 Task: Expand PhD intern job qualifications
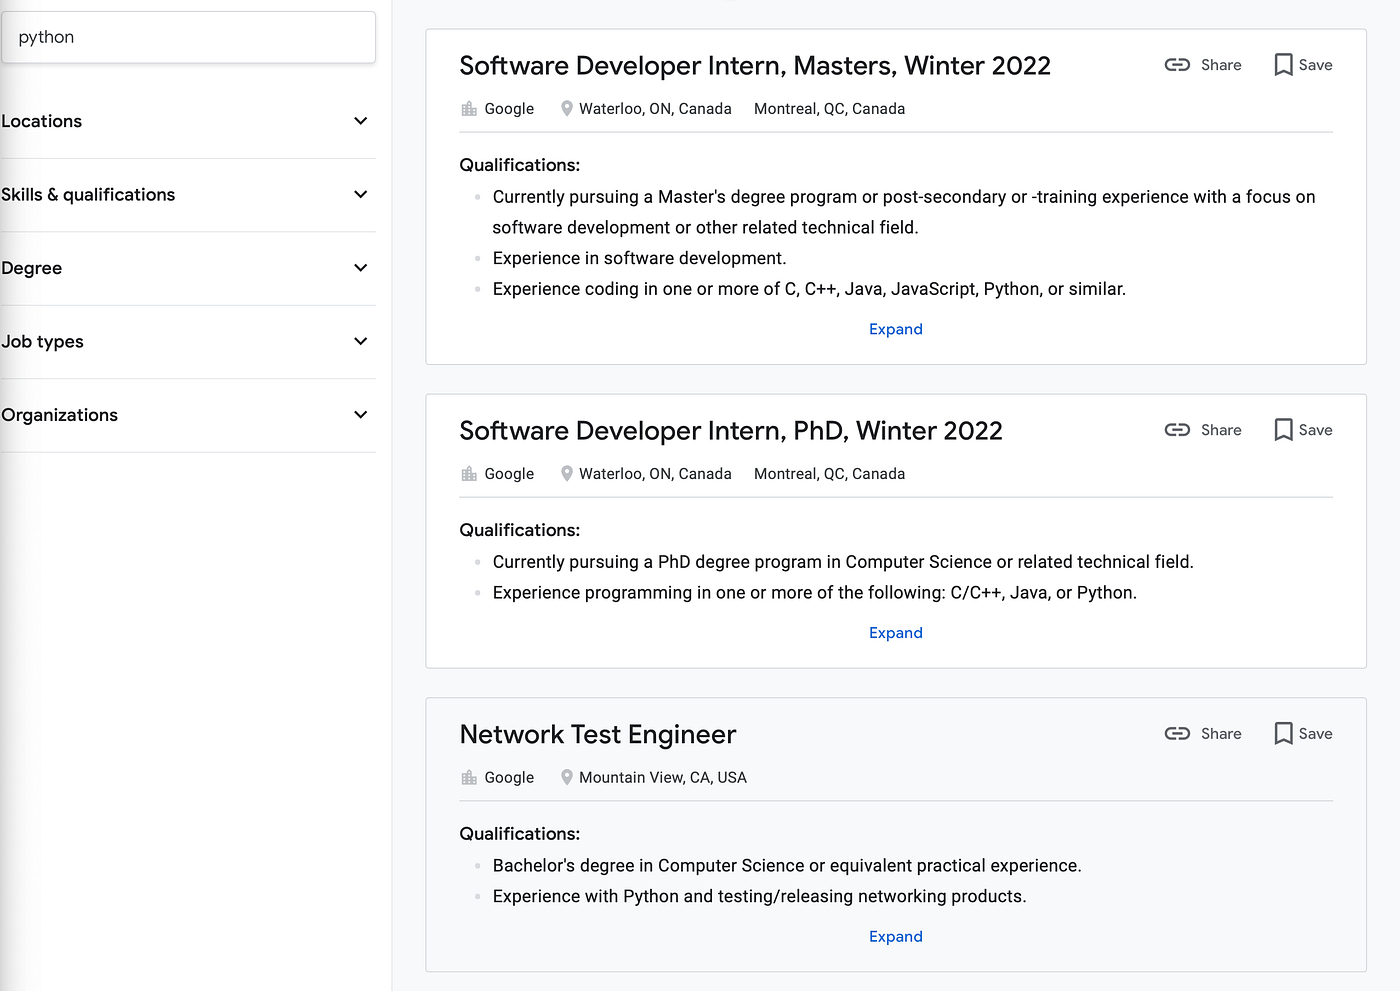[895, 633]
